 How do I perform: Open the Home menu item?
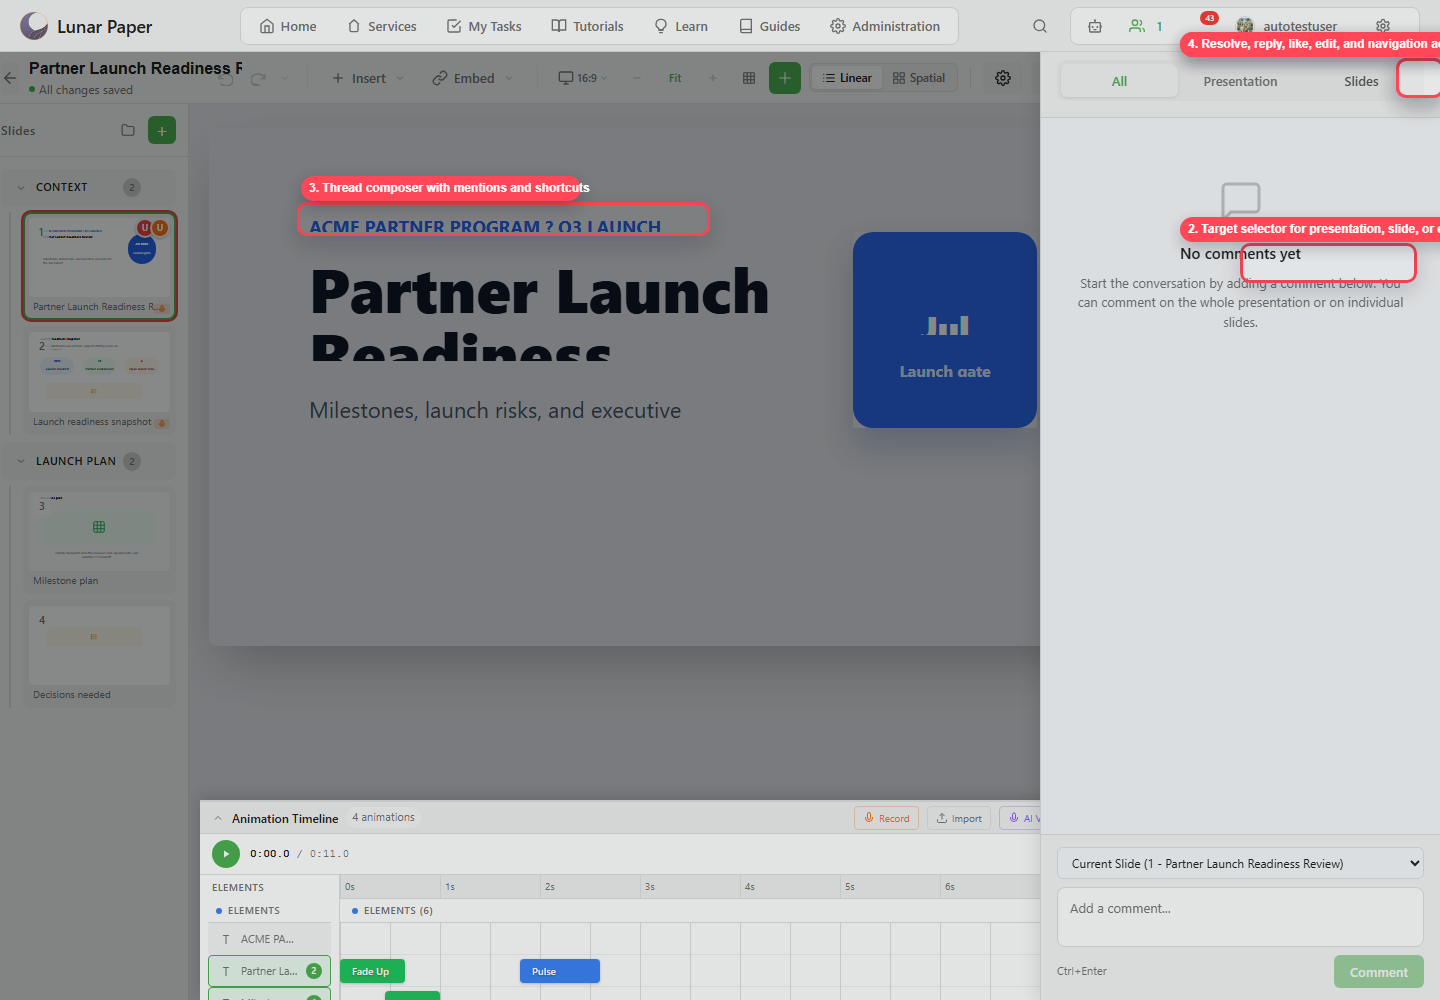click(288, 26)
